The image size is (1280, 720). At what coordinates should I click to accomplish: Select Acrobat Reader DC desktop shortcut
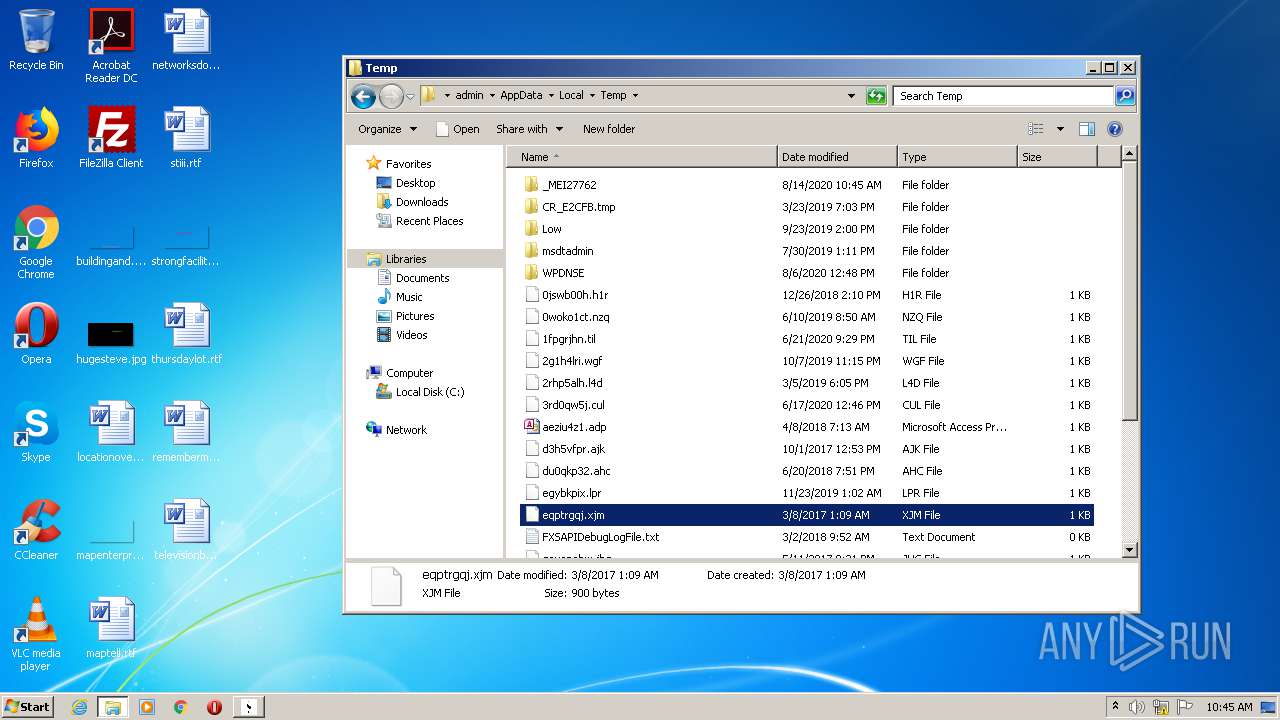pyautogui.click(x=111, y=46)
